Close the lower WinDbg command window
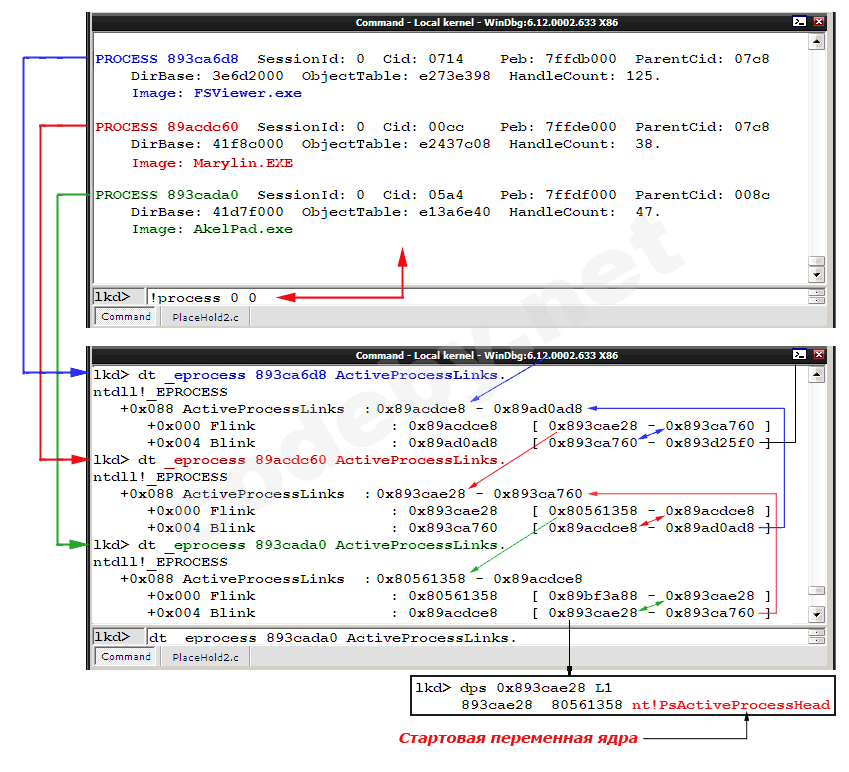Image resolution: width=849 pixels, height=772 pixels. tap(819, 355)
